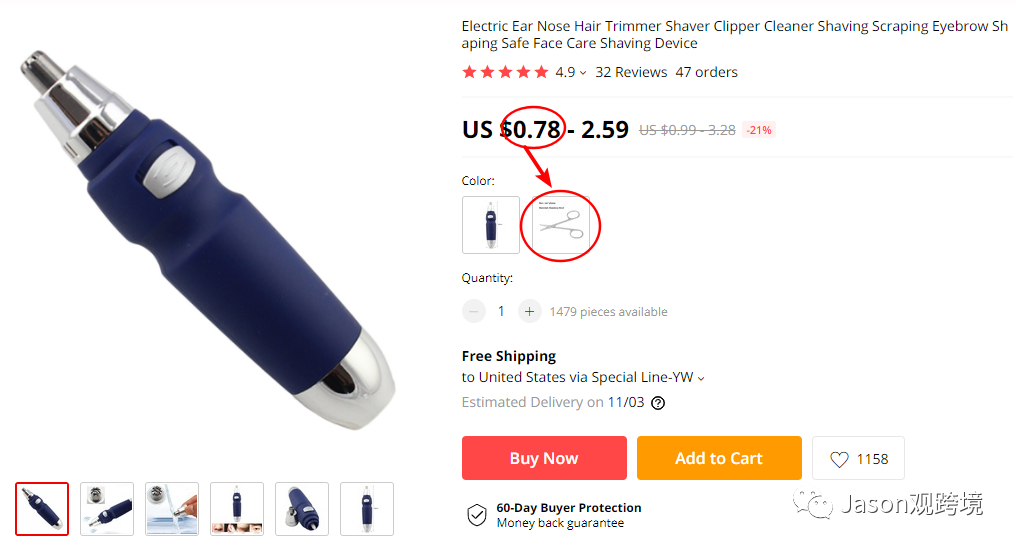Viewport: 1016px width, 548px height.
Task: Select the fifth thumbnail showing disassembled trimmer
Action: coord(302,509)
